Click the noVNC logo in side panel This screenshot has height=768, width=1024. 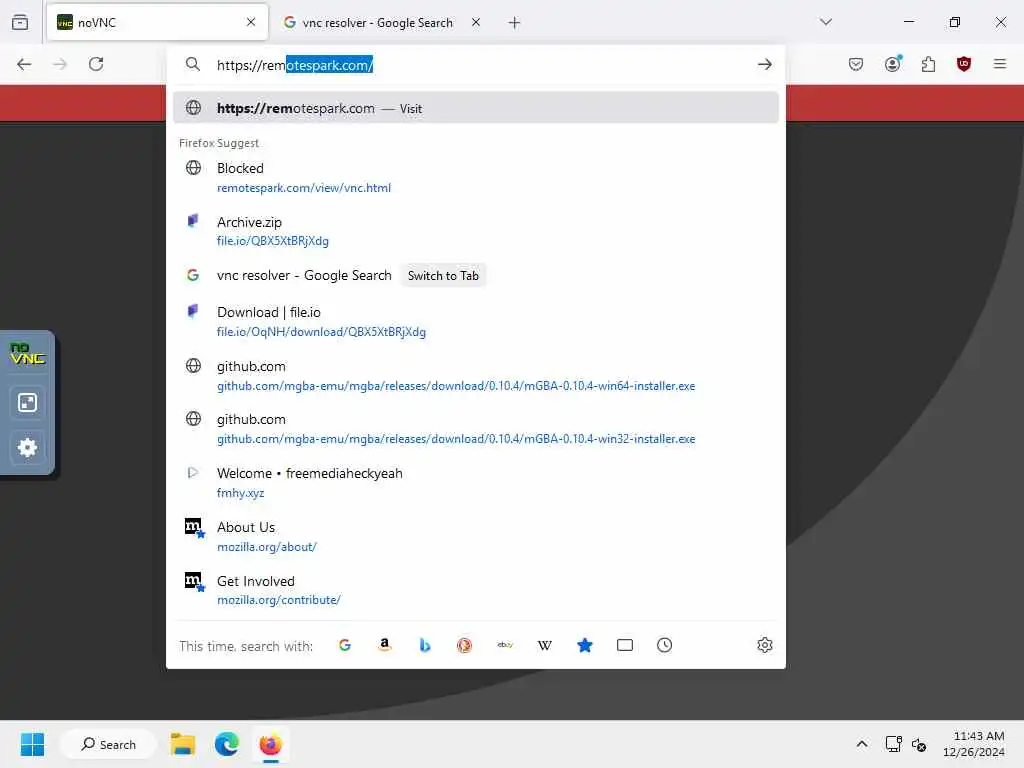pyautogui.click(x=27, y=354)
